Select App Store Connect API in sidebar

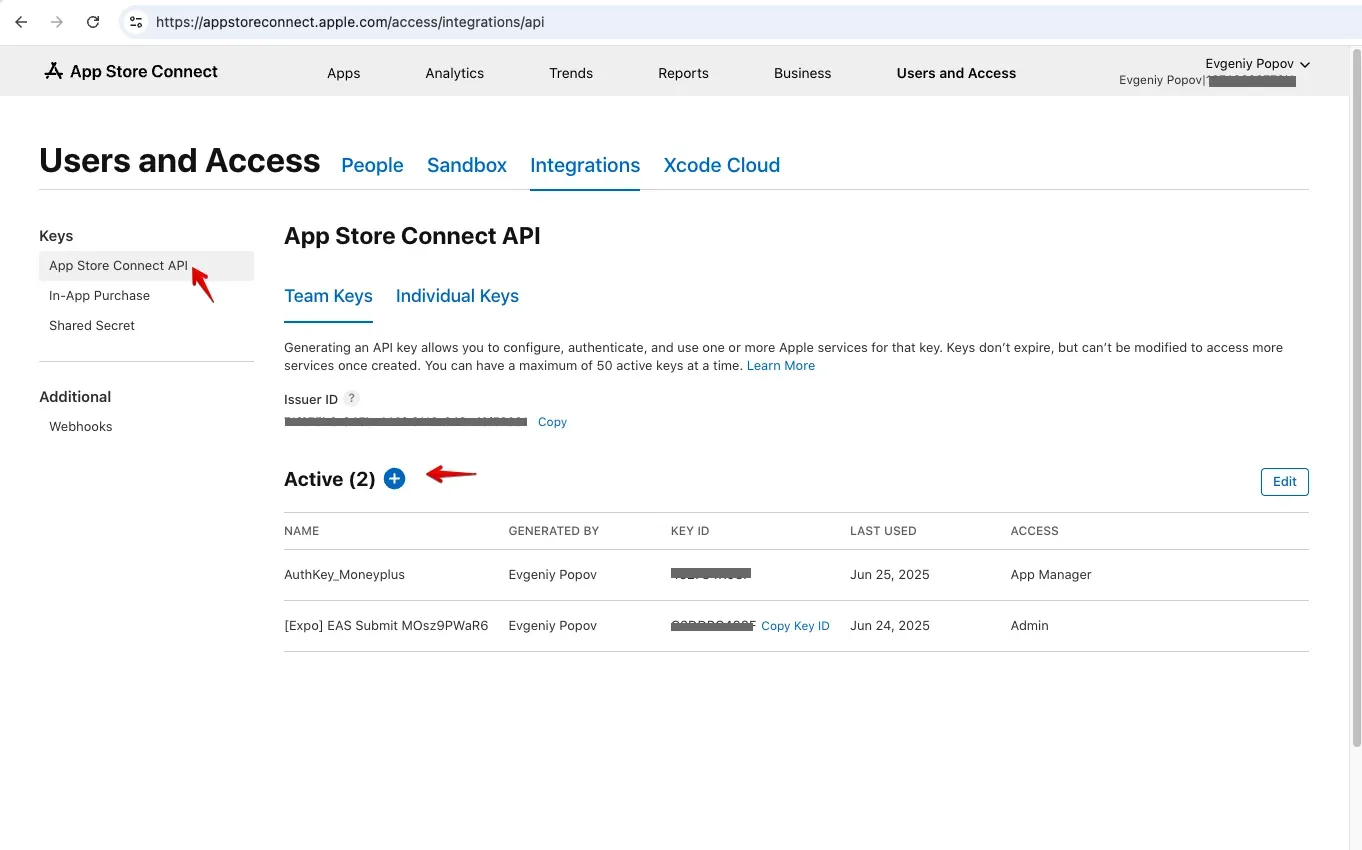coord(146,266)
